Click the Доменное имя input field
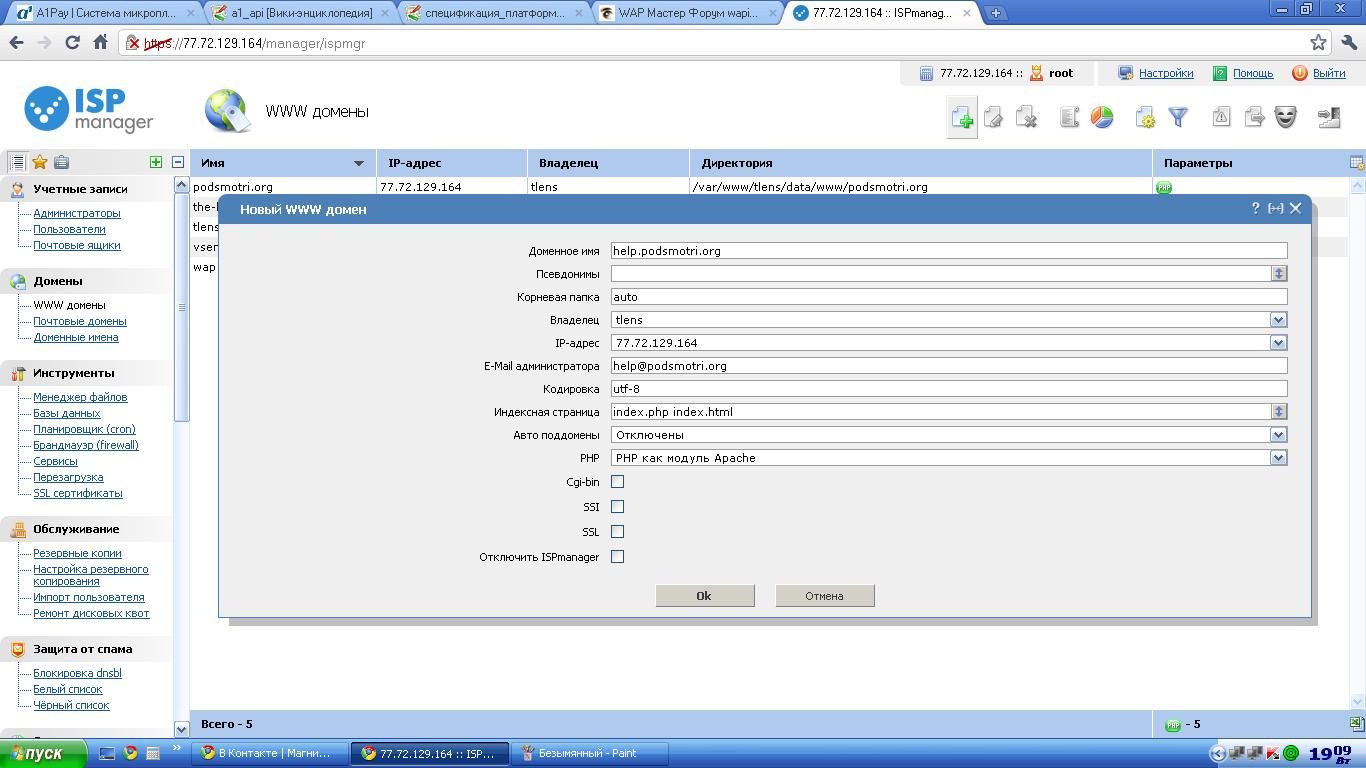1366x768 pixels. coord(948,251)
